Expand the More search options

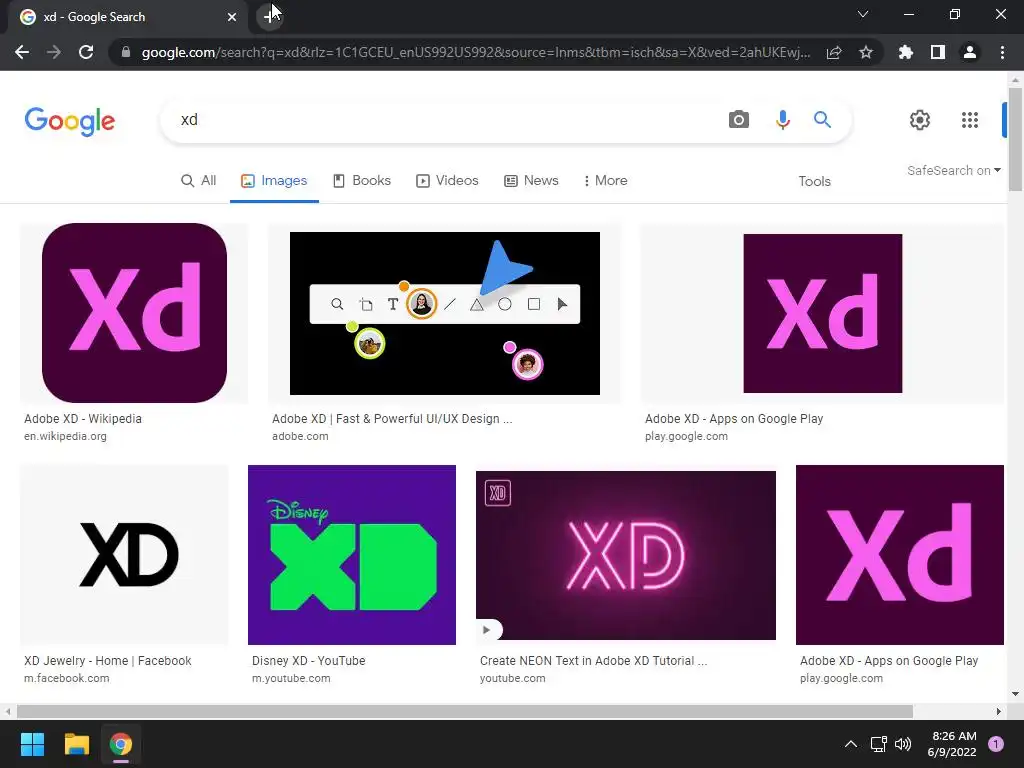click(x=605, y=180)
